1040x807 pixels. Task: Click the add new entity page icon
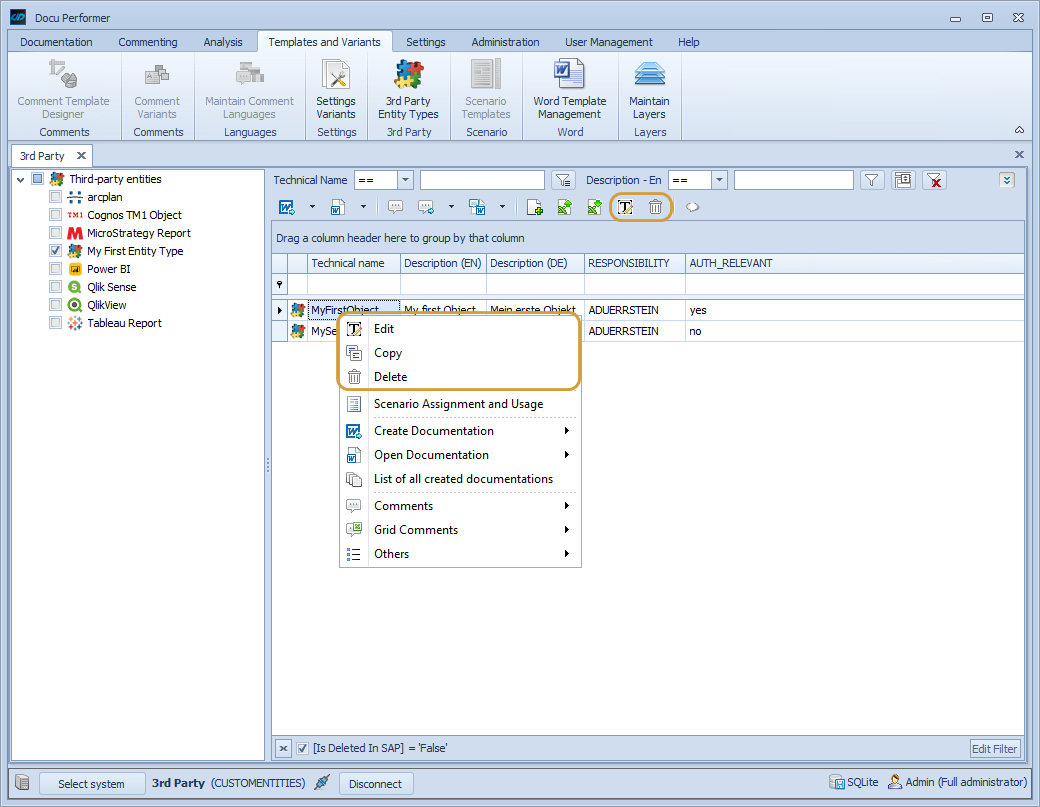(533, 207)
